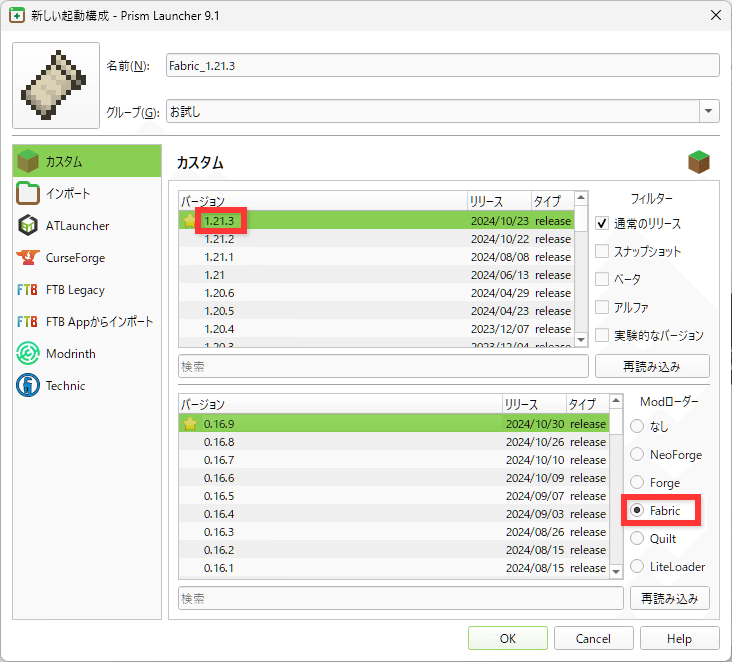Select loader version 0.16.2

(x=394, y=549)
